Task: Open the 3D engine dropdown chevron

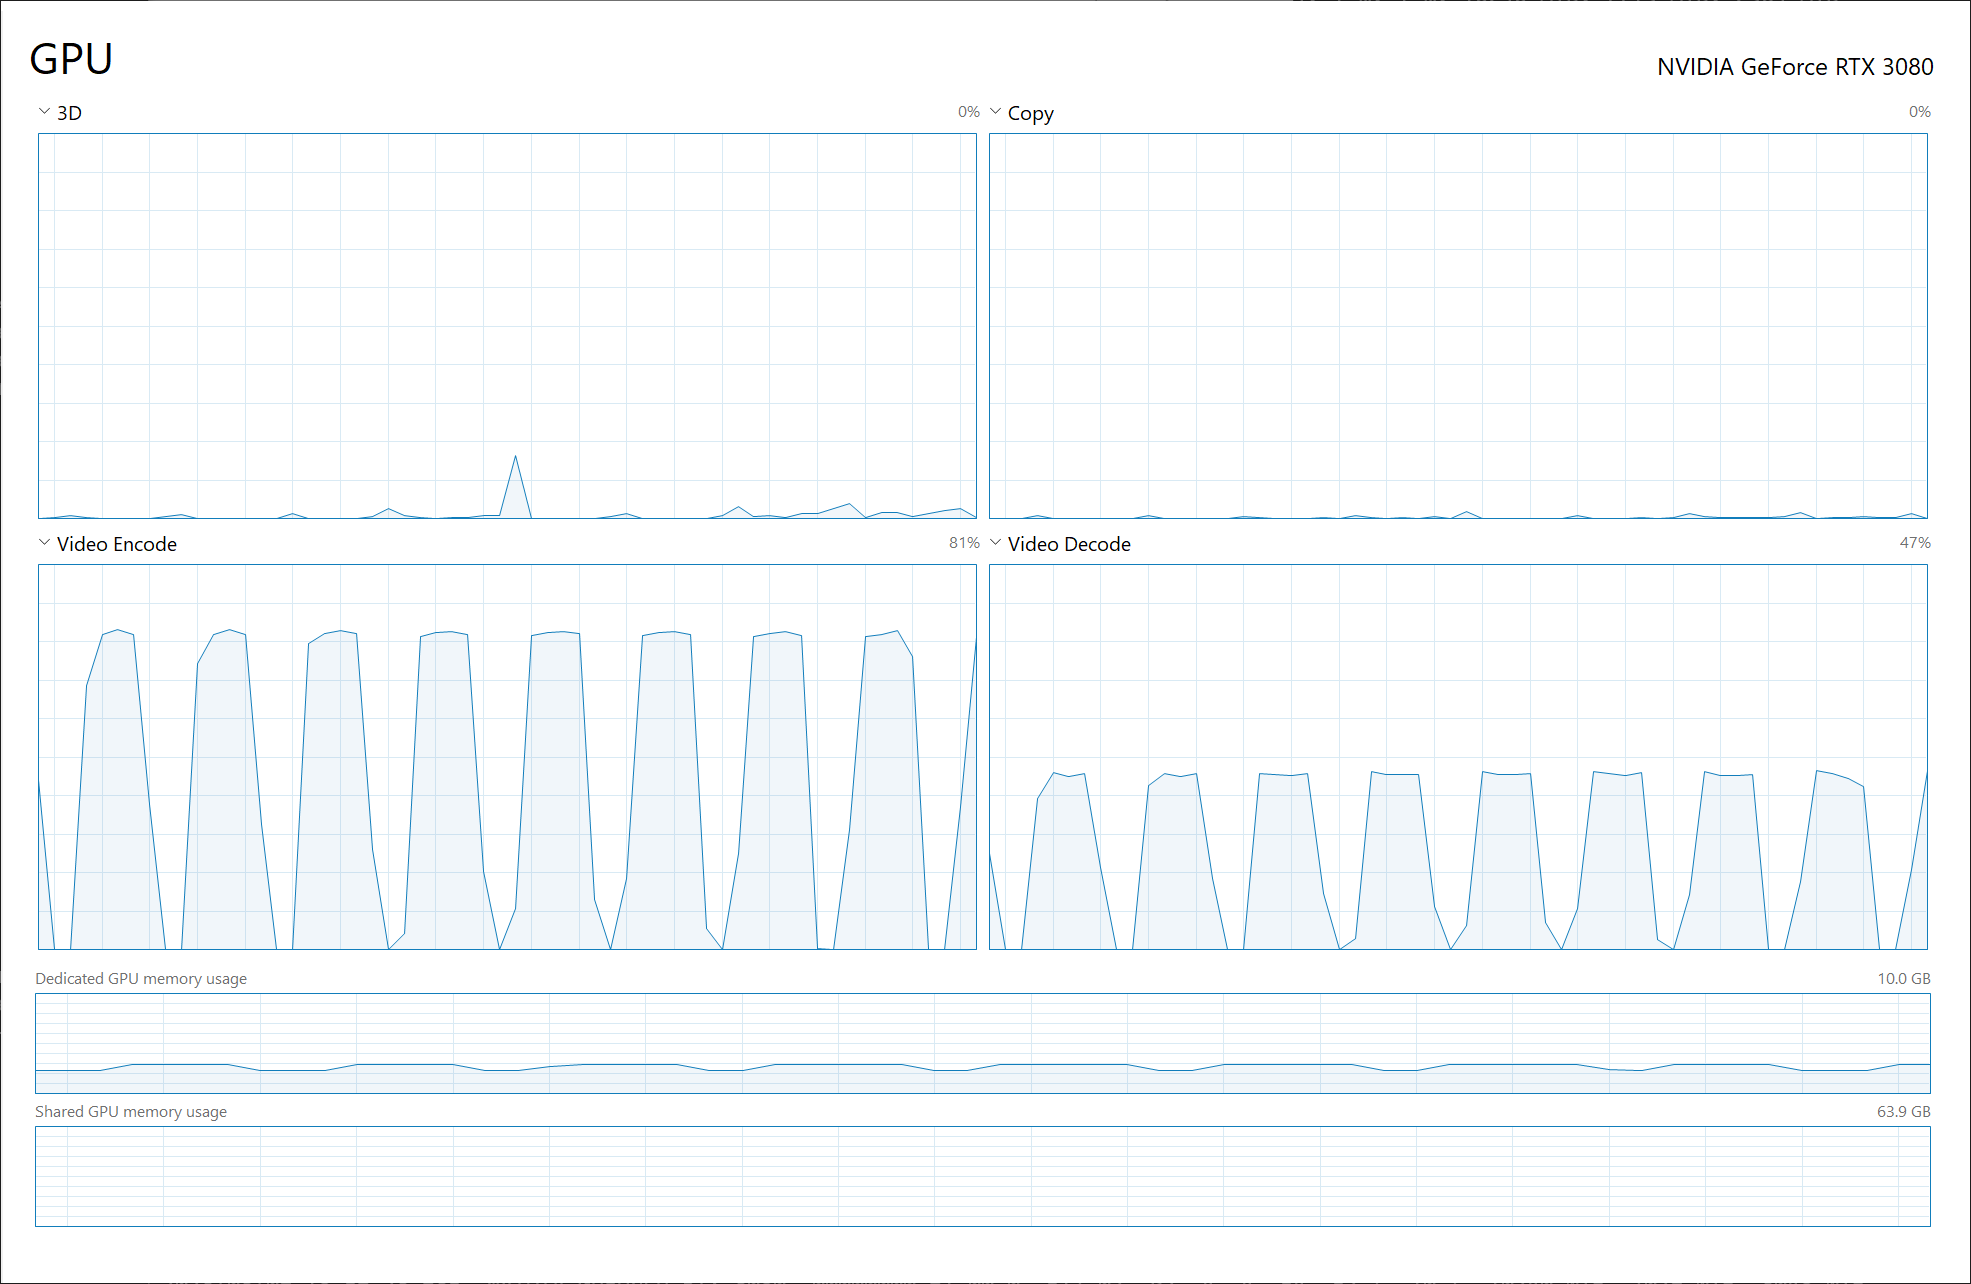Action: click(x=44, y=112)
